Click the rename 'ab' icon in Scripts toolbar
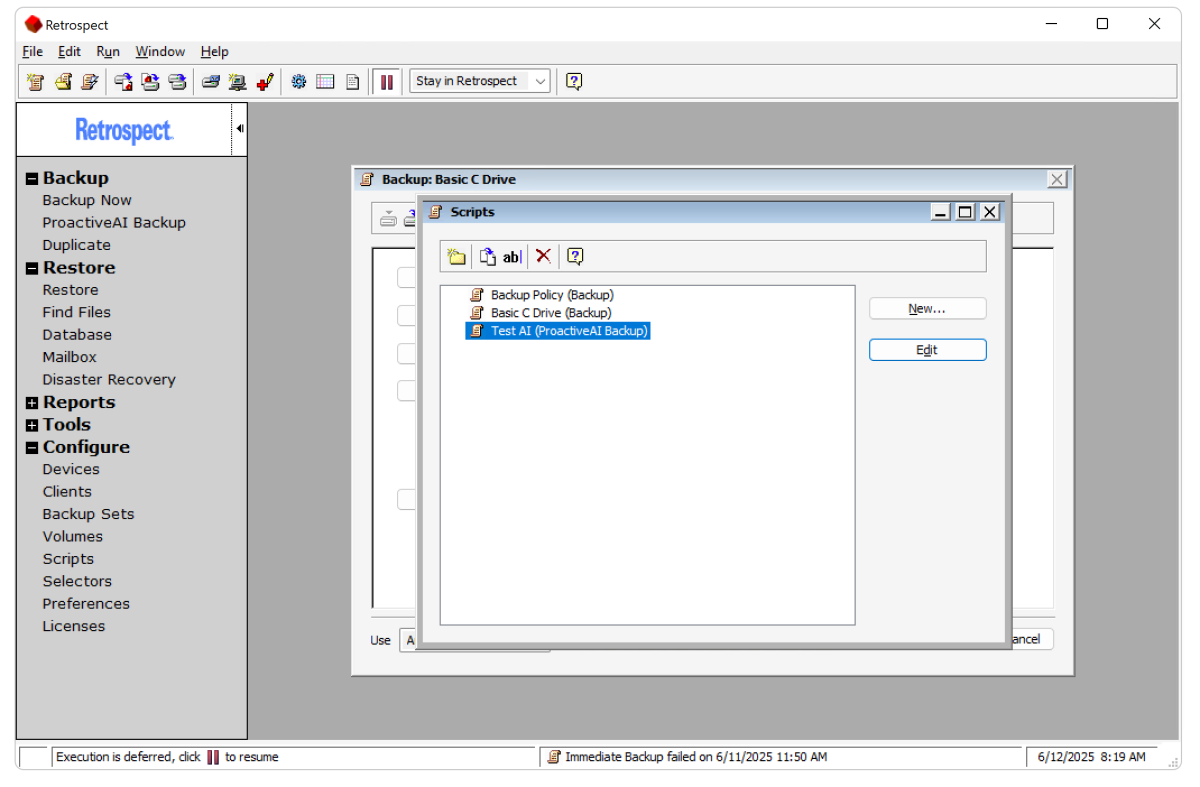 pyautogui.click(x=511, y=257)
